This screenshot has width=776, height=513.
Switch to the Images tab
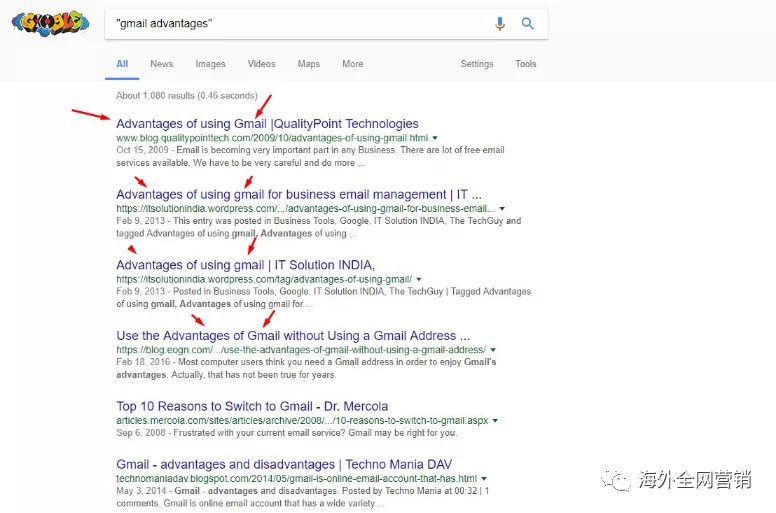pyautogui.click(x=210, y=64)
